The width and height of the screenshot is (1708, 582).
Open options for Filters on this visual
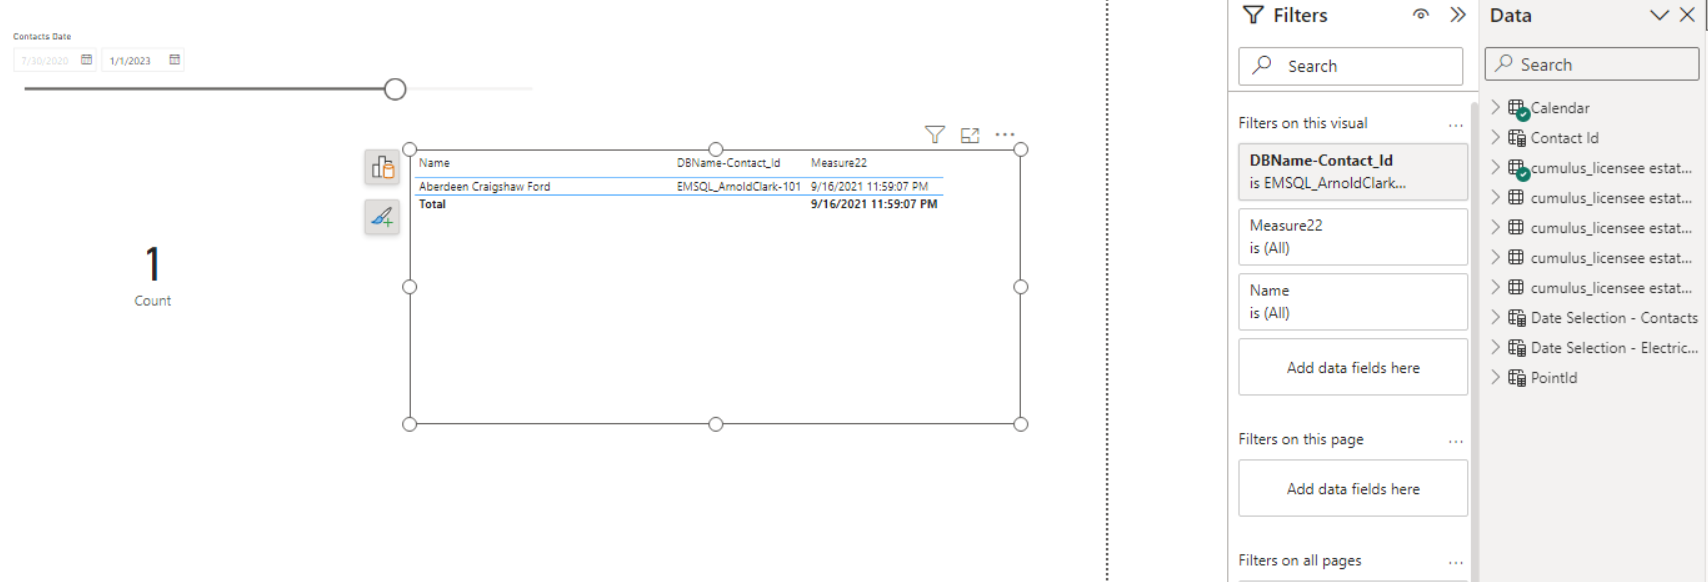pos(1456,125)
